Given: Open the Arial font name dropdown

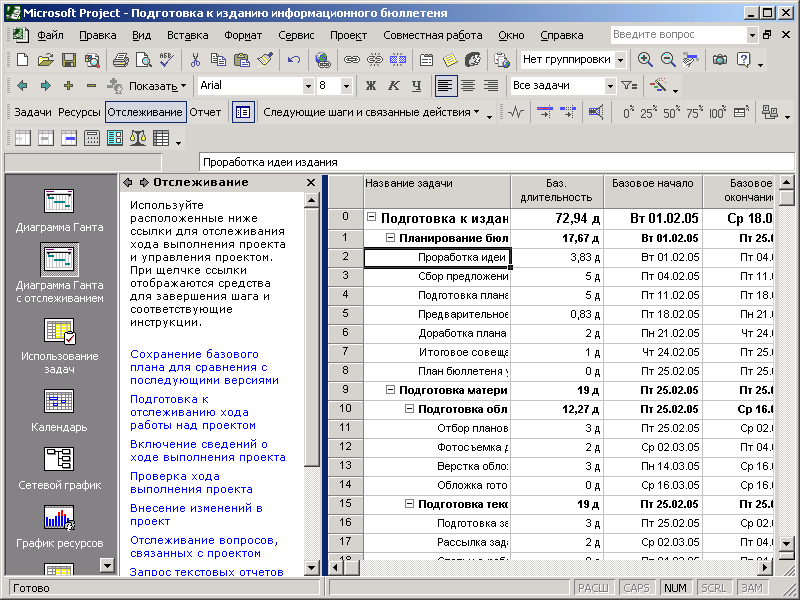Looking at the screenshot, I should tap(308, 86).
